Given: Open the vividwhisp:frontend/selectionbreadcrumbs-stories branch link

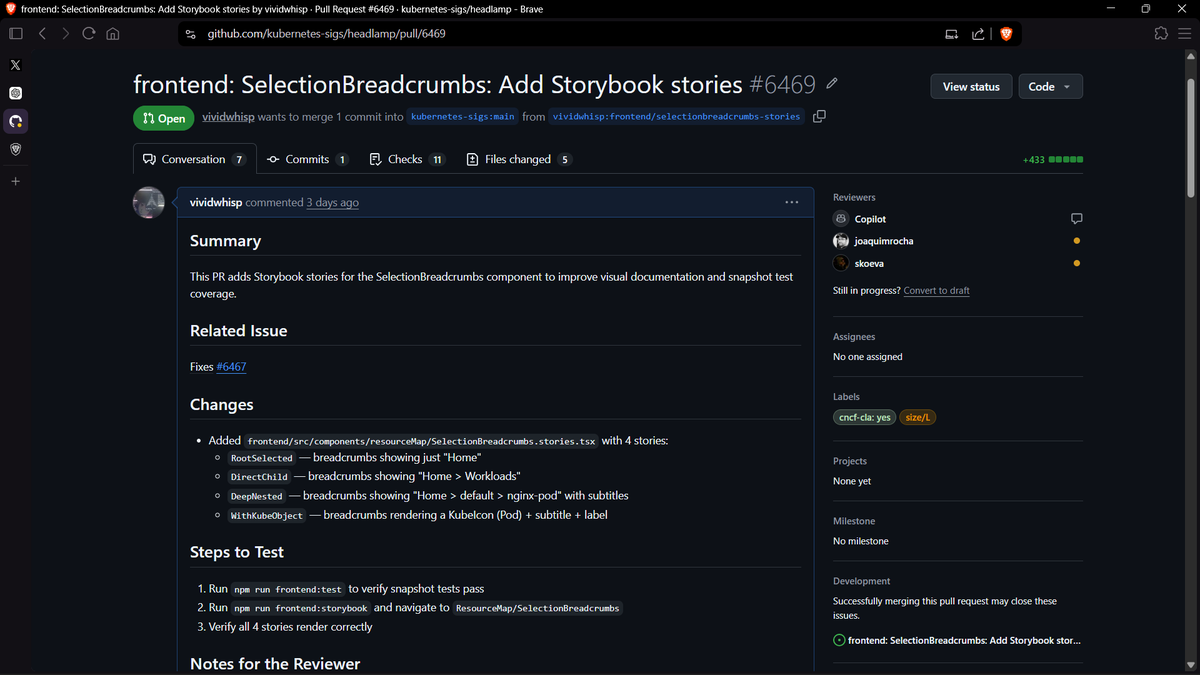Looking at the screenshot, I should (677, 116).
